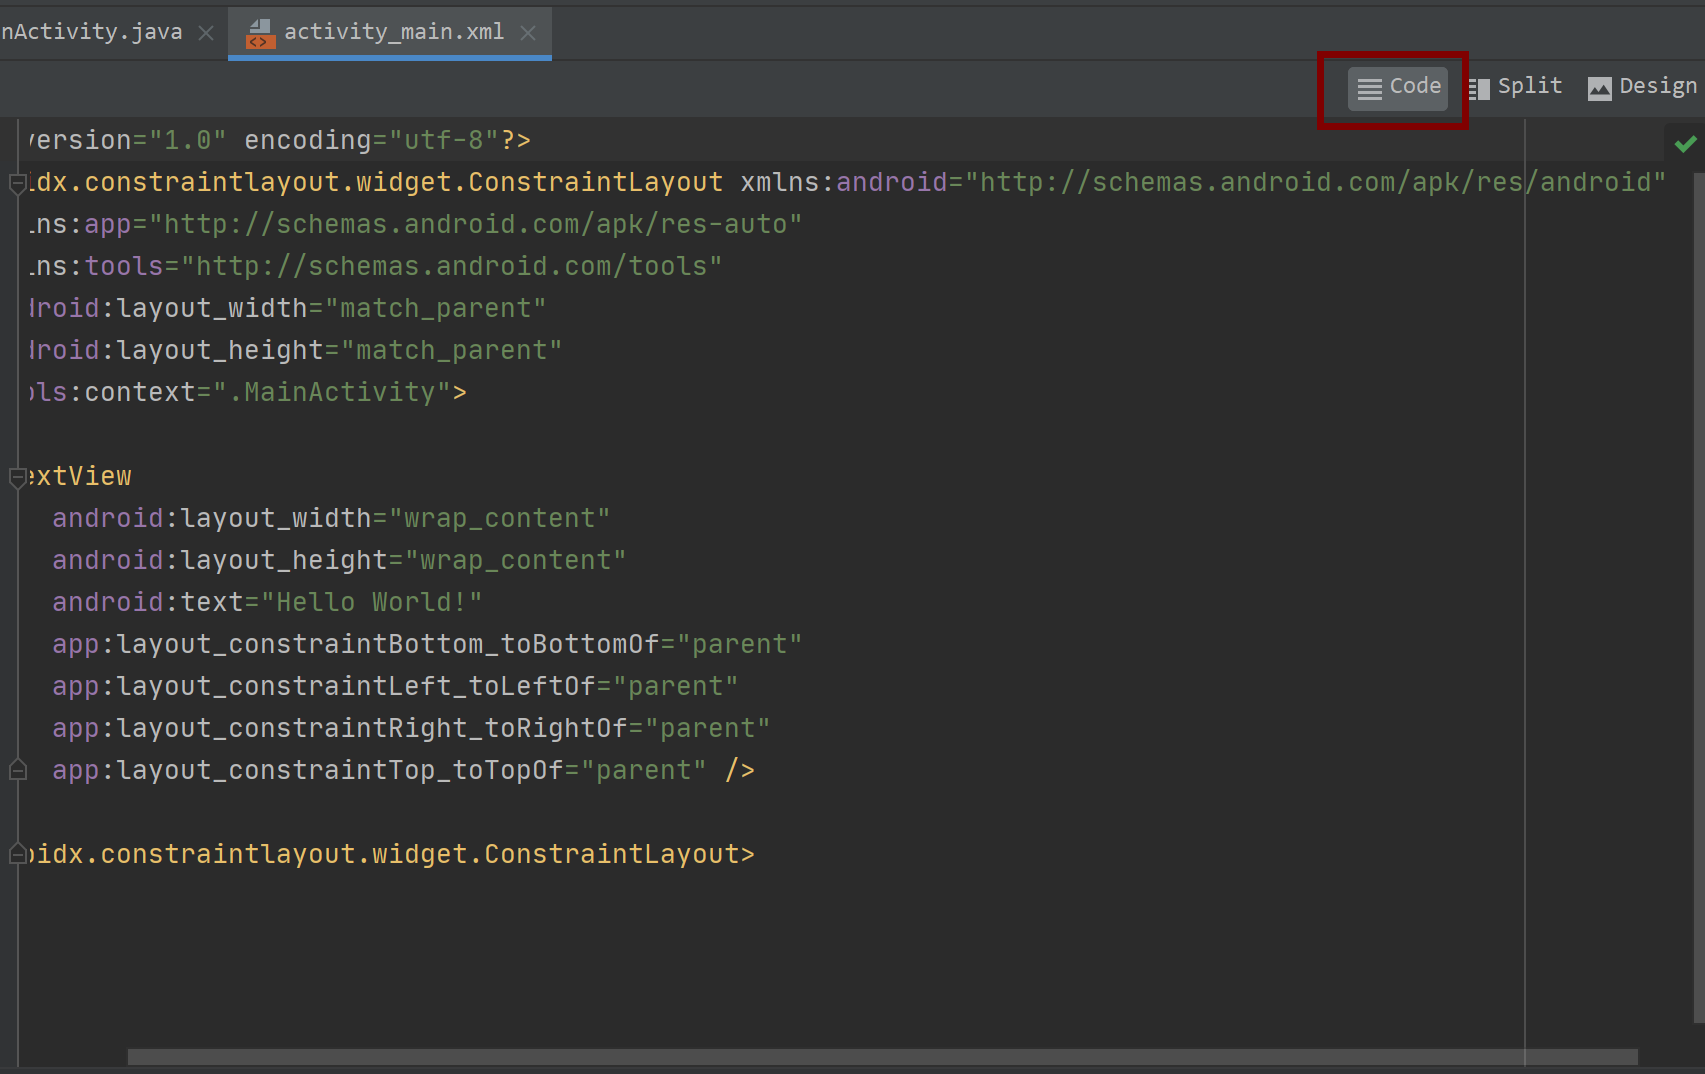
Task: Close the activity_main.xml tab
Action: pyautogui.click(x=528, y=33)
